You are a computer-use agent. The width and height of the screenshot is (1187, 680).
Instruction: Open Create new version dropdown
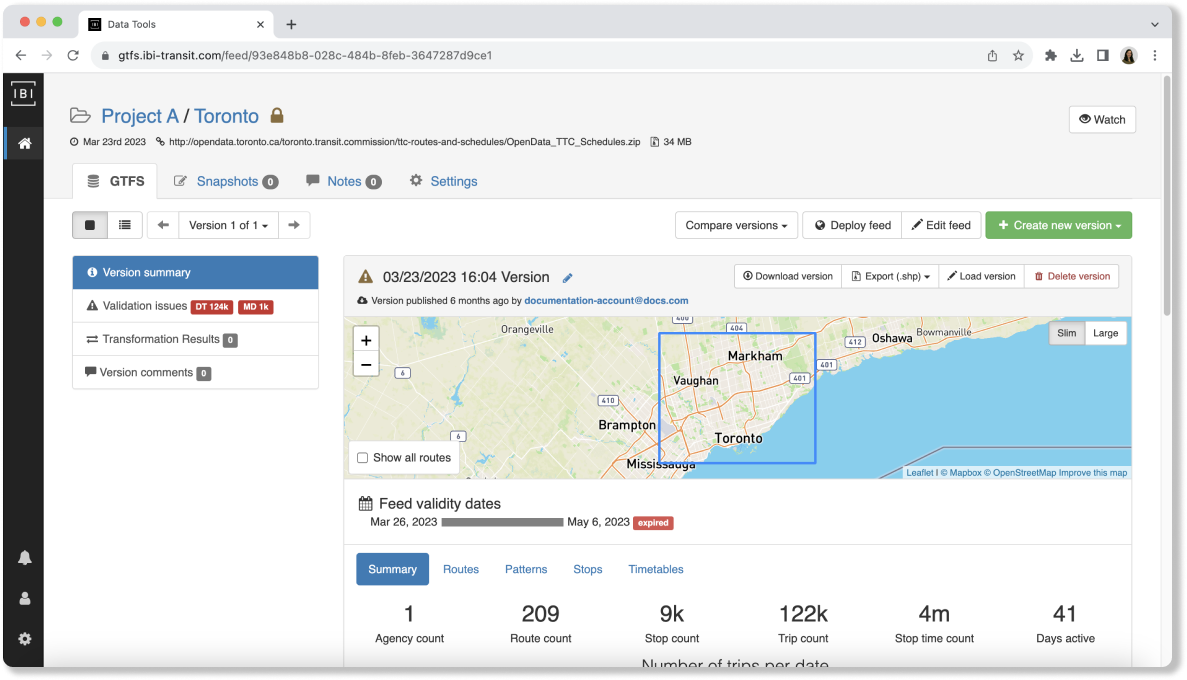pyautogui.click(x=1058, y=225)
